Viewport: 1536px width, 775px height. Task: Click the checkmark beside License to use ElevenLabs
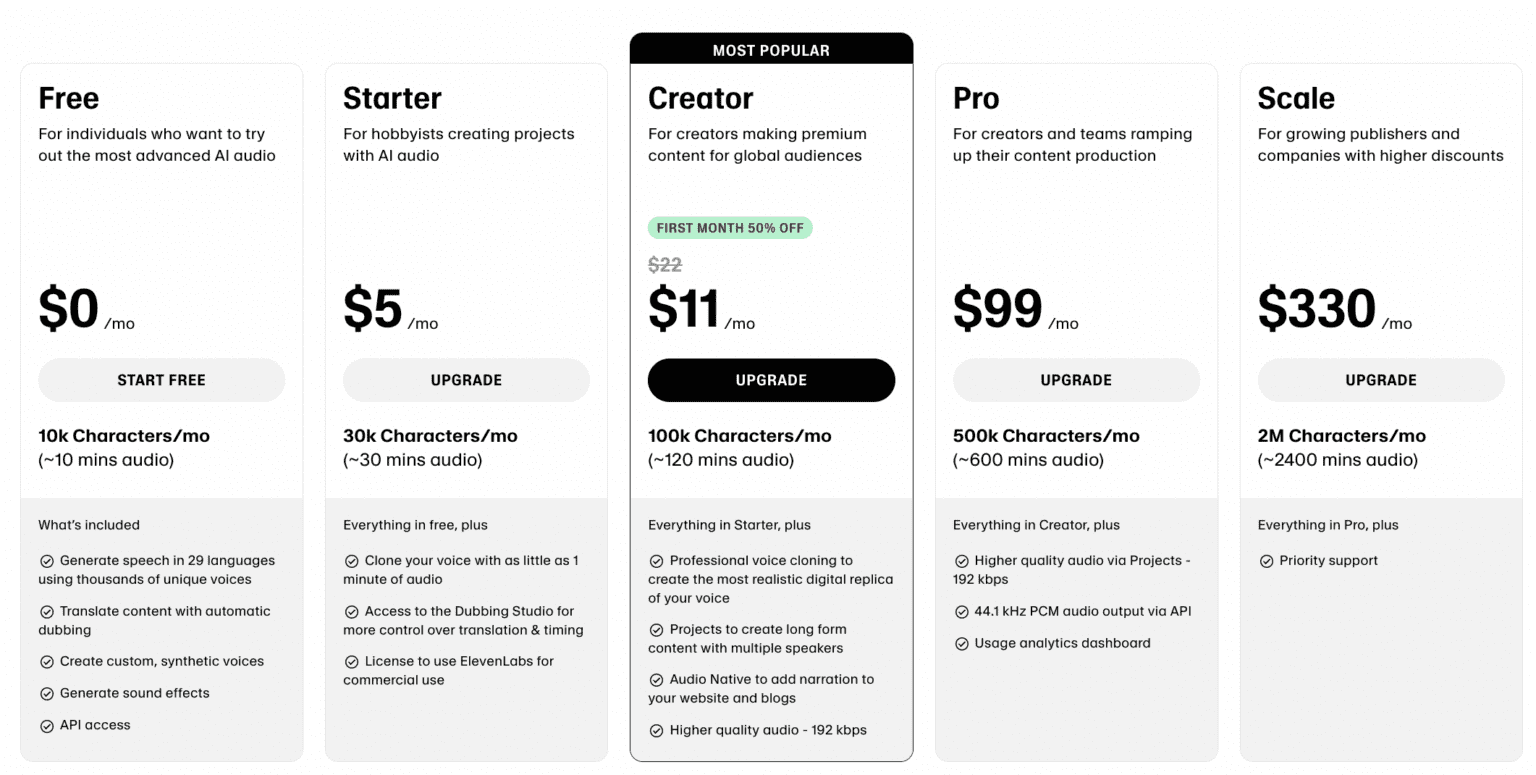[x=352, y=662]
